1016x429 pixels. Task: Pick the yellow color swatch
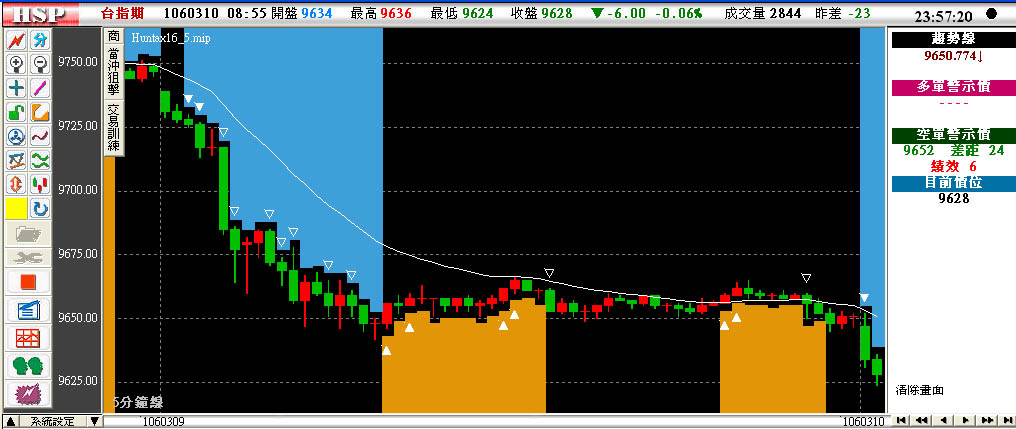(16, 208)
